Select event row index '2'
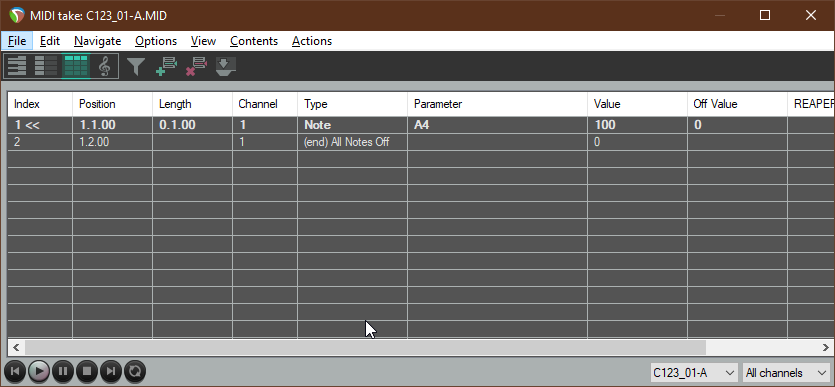 (x=40, y=142)
